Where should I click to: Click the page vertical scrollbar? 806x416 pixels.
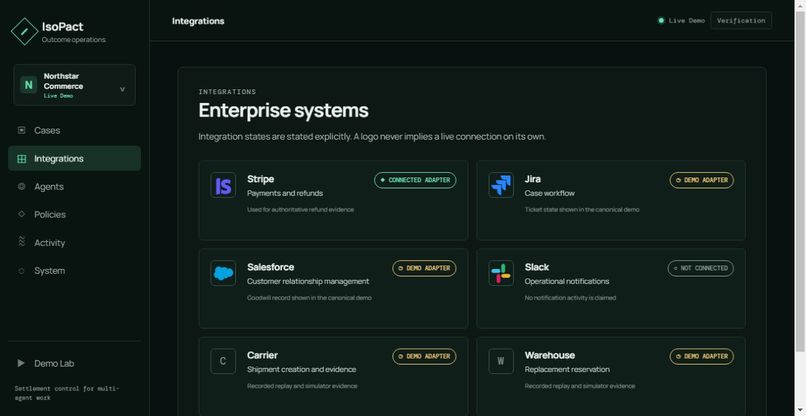pos(800,180)
